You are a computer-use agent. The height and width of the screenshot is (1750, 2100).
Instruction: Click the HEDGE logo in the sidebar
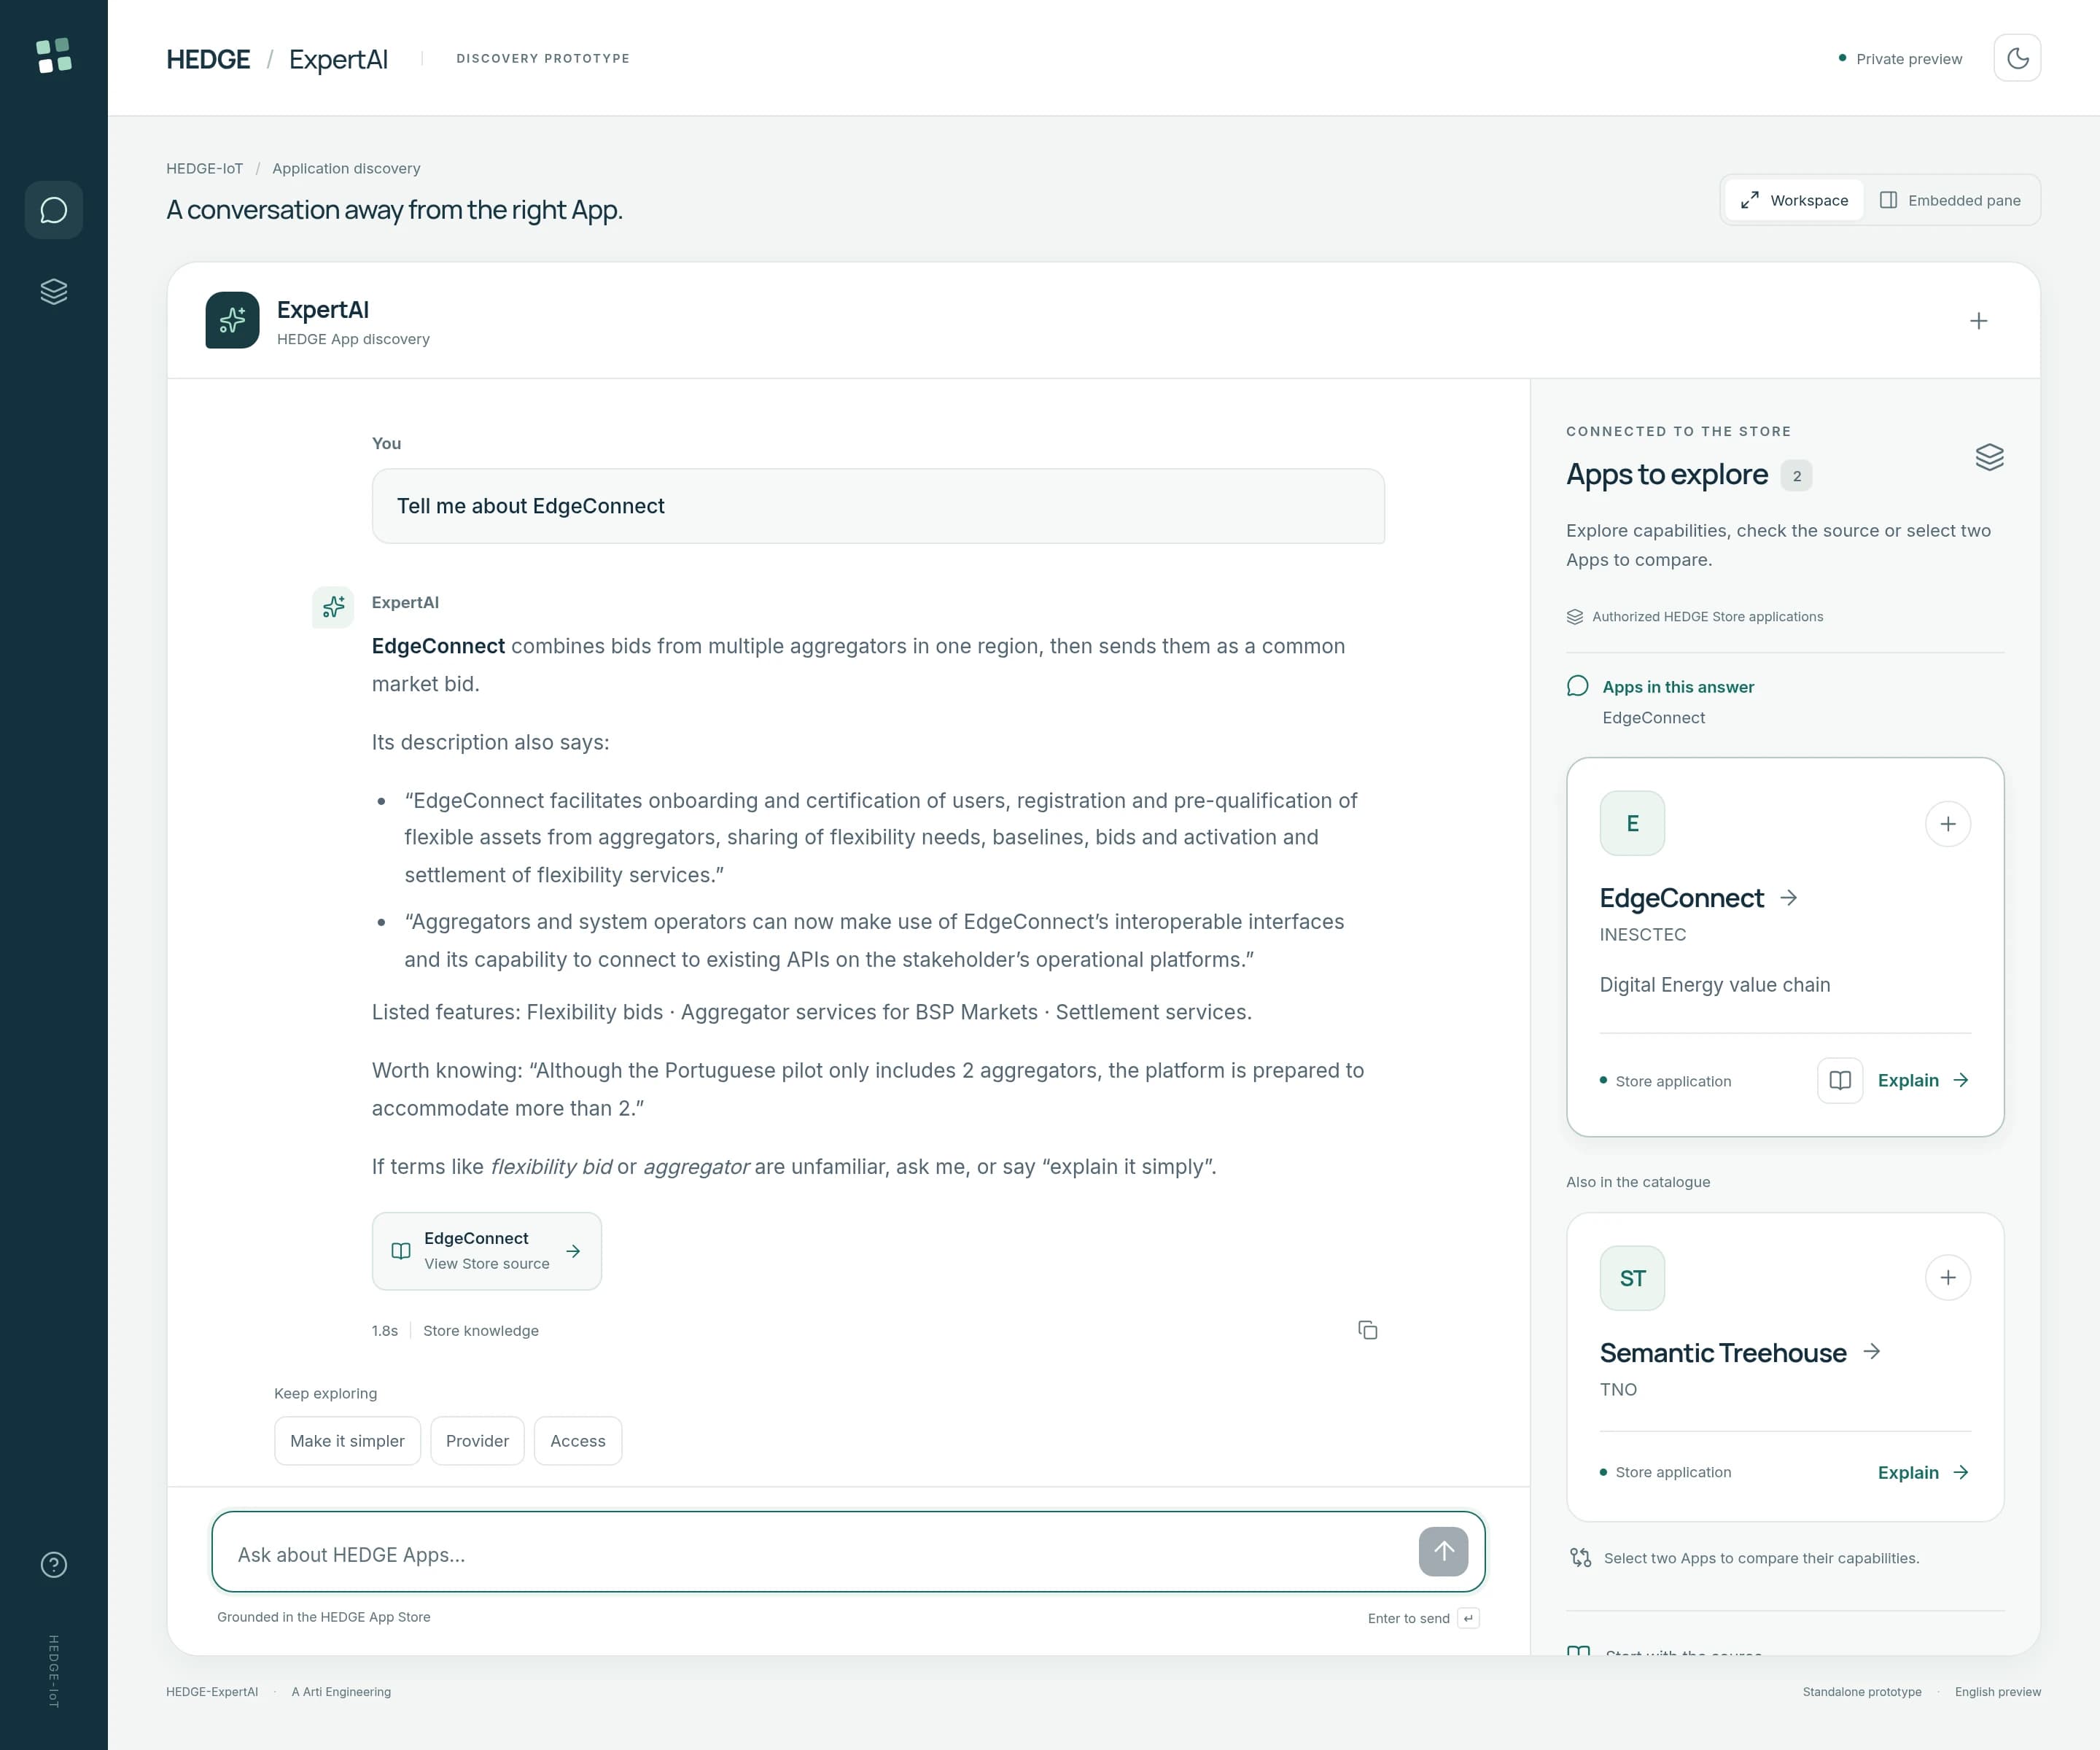tap(54, 56)
